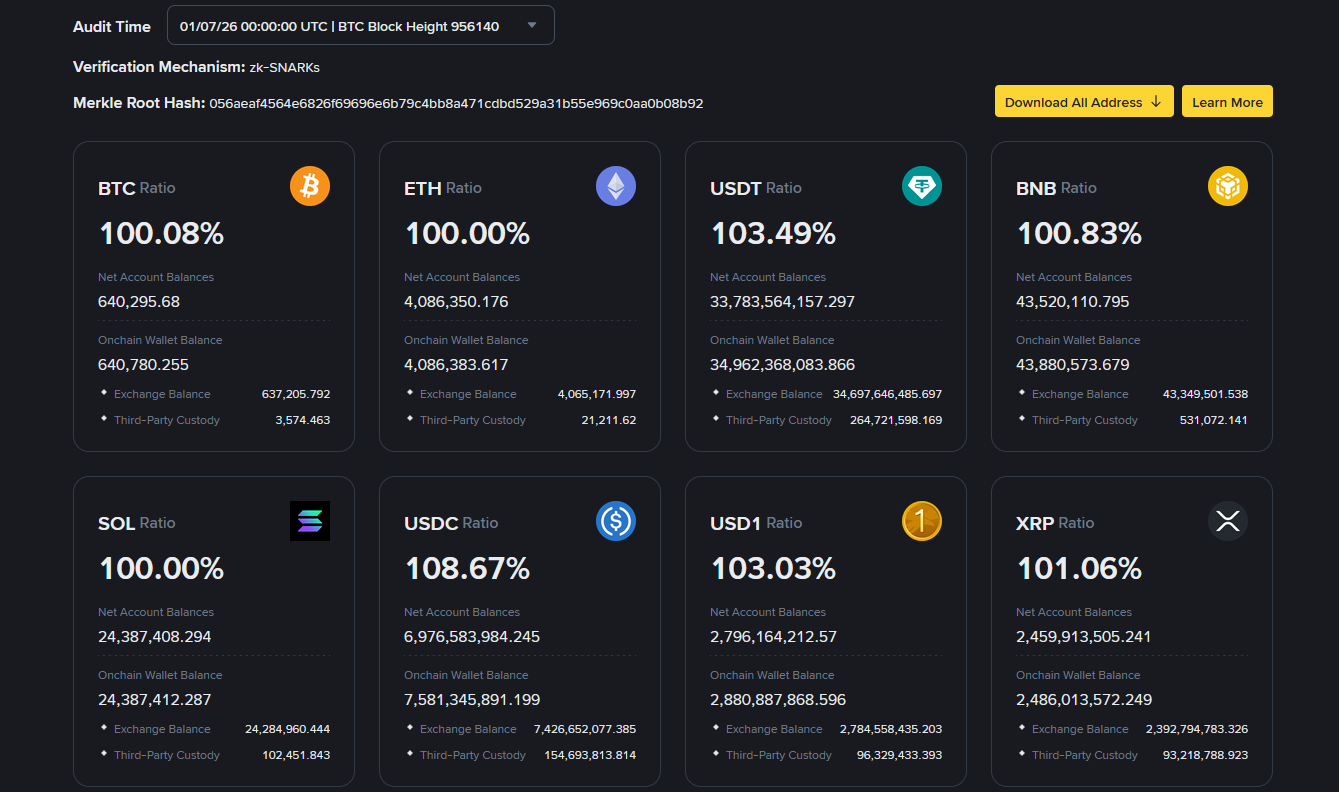Click SOL Net Account Balances amount

[155, 636]
